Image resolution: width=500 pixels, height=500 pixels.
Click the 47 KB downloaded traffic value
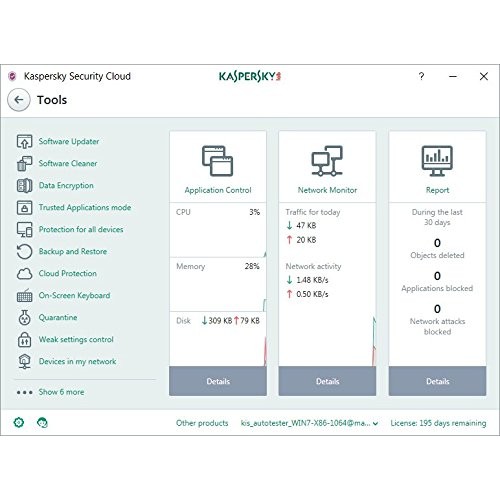(x=306, y=225)
